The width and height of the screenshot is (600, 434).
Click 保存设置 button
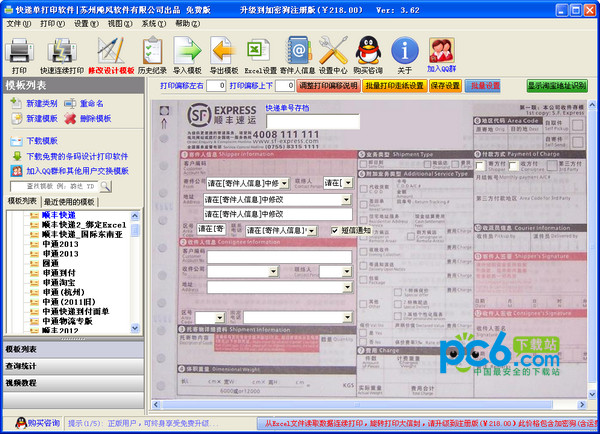tap(445, 86)
